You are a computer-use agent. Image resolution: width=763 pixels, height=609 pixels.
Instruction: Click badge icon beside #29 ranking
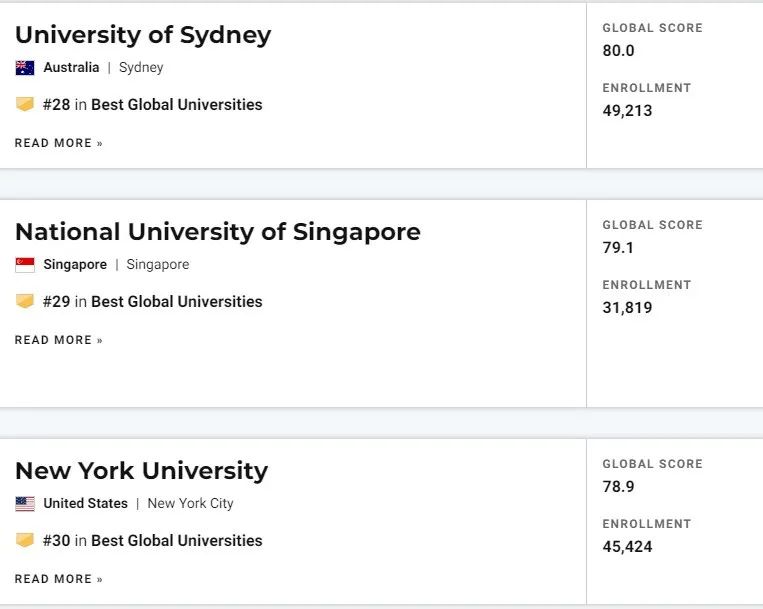click(x=25, y=301)
